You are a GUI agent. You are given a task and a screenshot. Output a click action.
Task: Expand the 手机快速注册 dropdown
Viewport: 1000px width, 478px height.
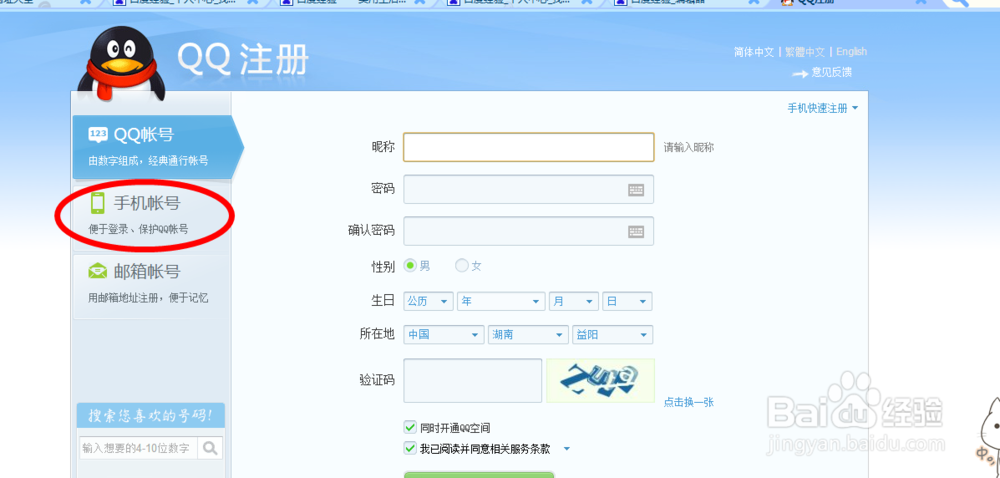[x=823, y=108]
